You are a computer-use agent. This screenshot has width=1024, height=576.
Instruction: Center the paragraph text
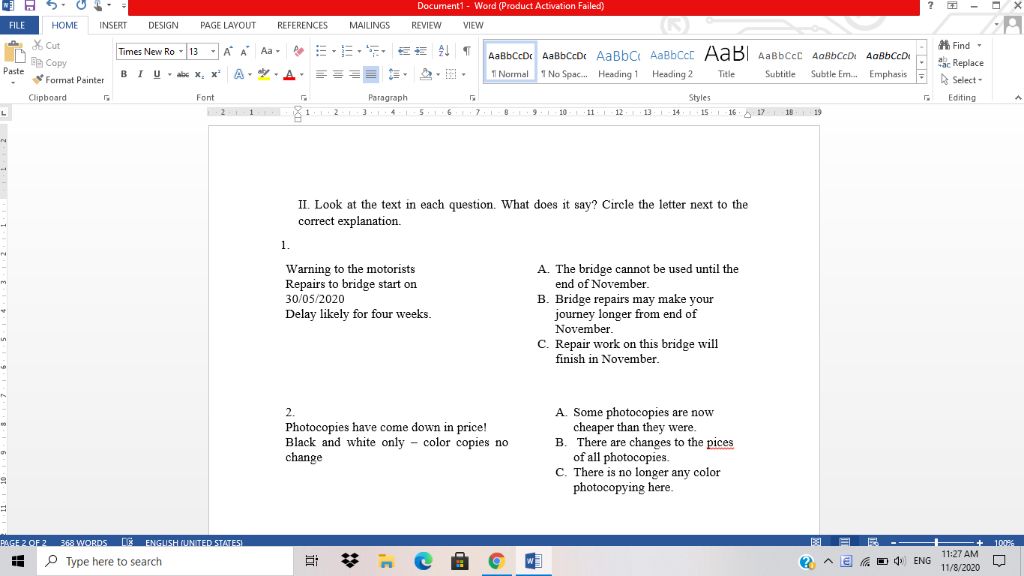pyautogui.click(x=338, y=74)
